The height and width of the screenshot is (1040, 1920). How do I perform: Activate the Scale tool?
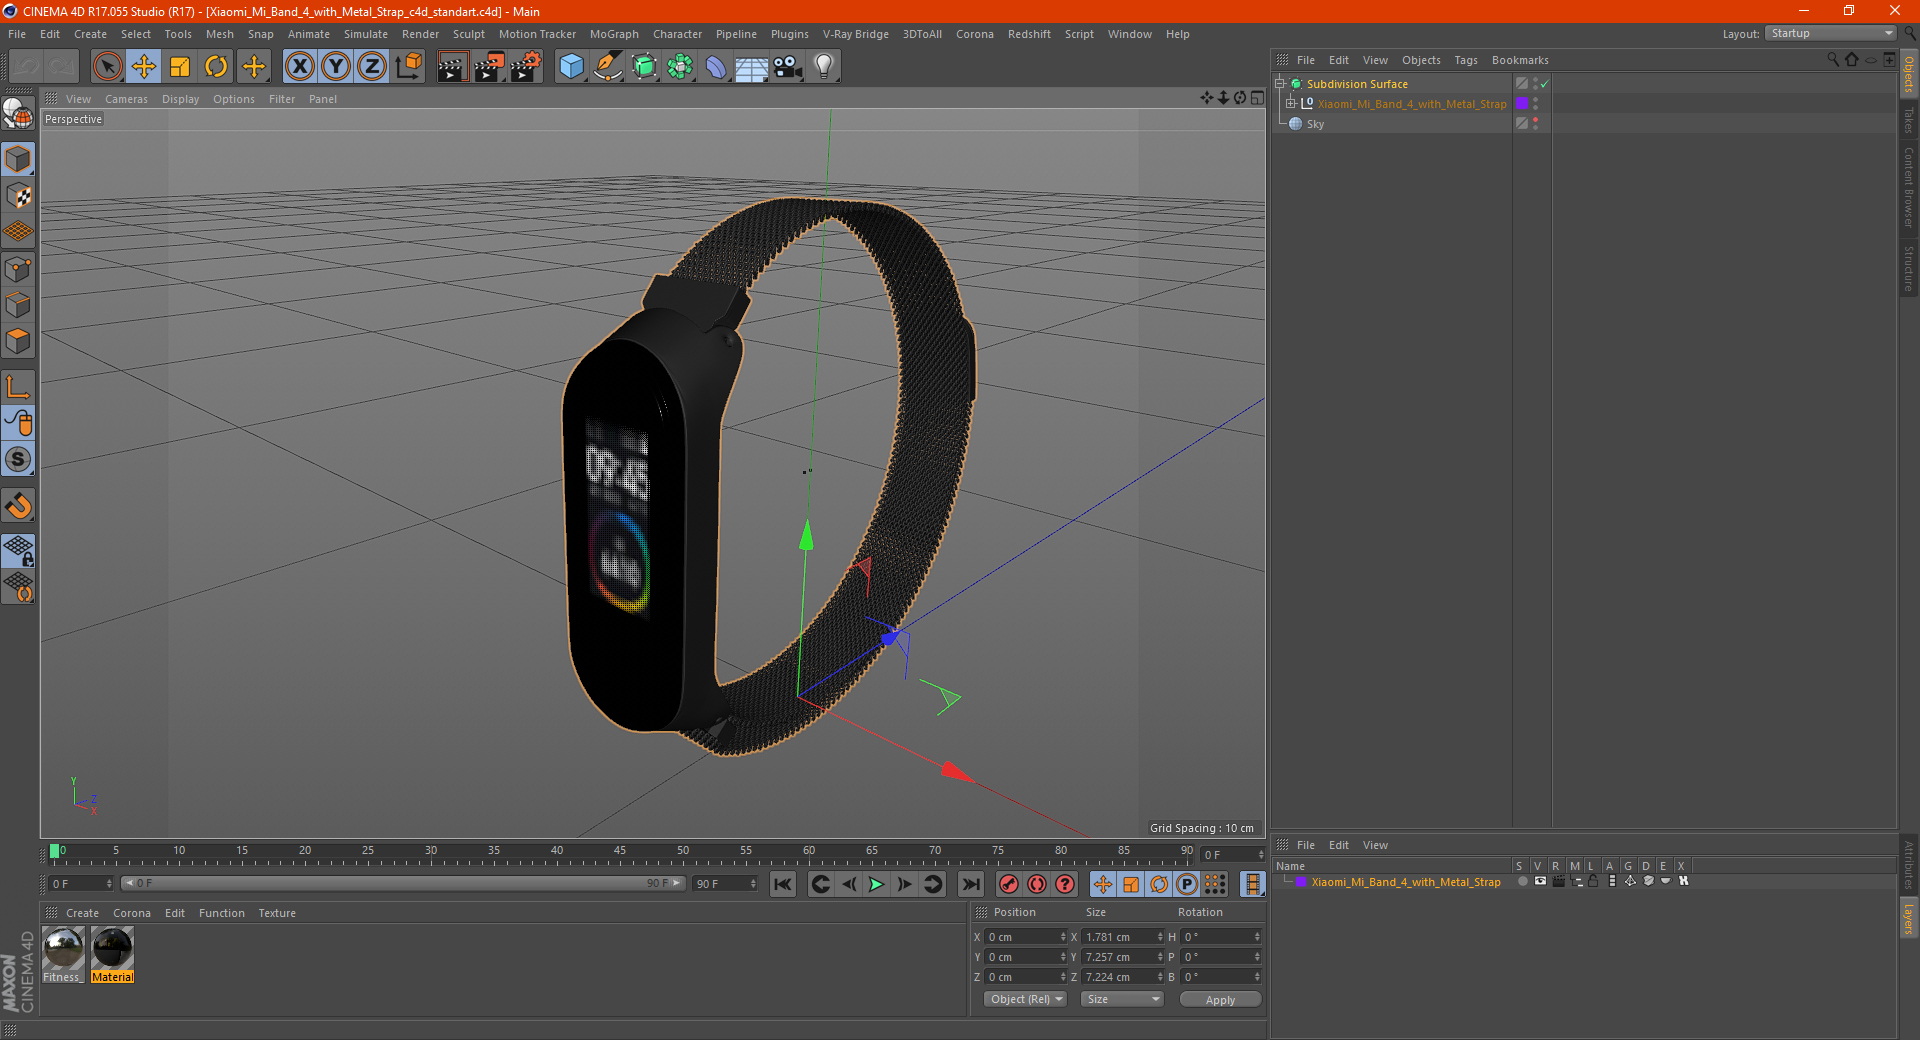[x=180, y=67]
